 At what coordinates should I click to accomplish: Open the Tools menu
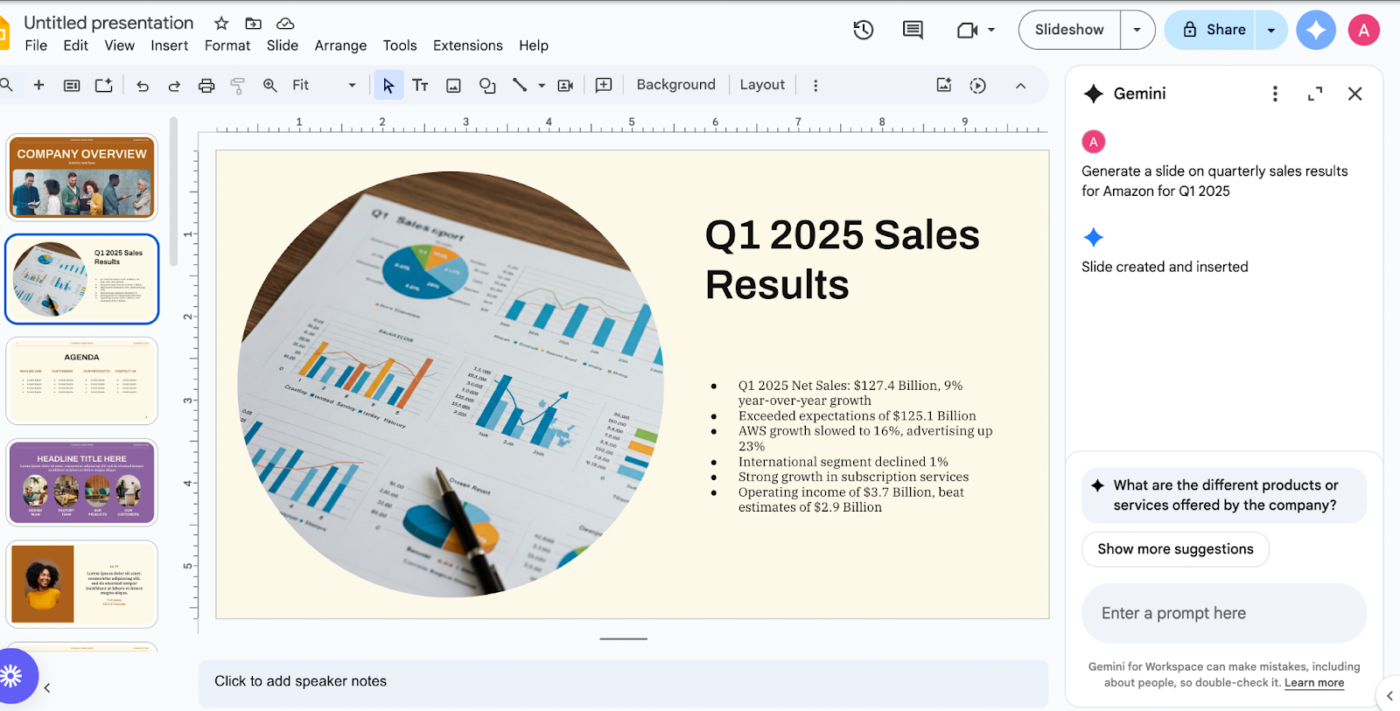click(400, 45)
